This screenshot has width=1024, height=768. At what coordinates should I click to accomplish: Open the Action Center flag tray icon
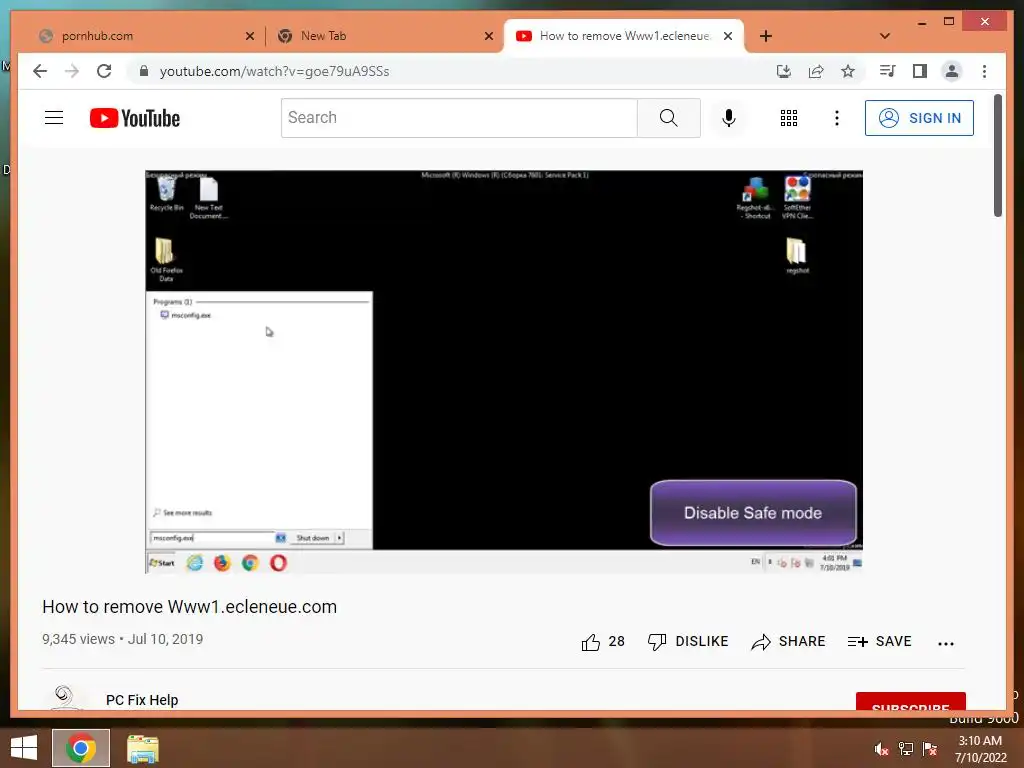(x=930, y=748)
